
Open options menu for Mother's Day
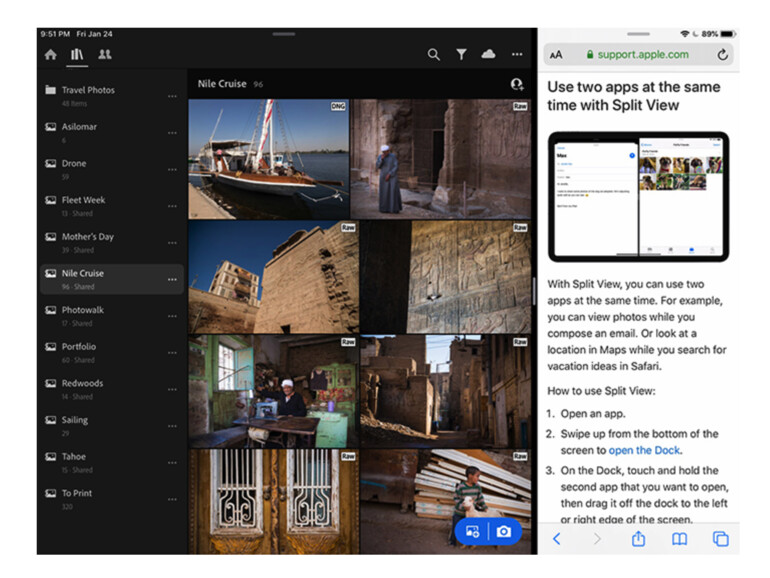pyautogui.click(x=172, y=243)
